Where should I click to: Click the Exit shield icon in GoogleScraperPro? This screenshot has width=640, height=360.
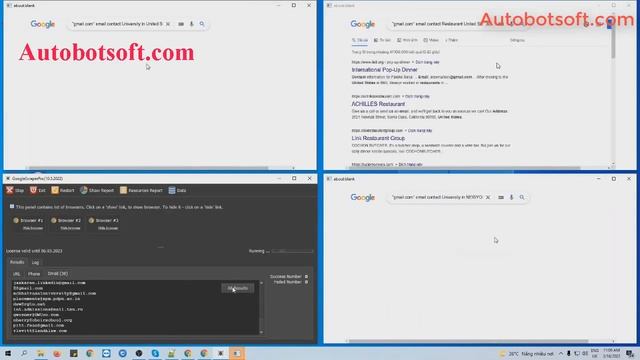point(33,190)
